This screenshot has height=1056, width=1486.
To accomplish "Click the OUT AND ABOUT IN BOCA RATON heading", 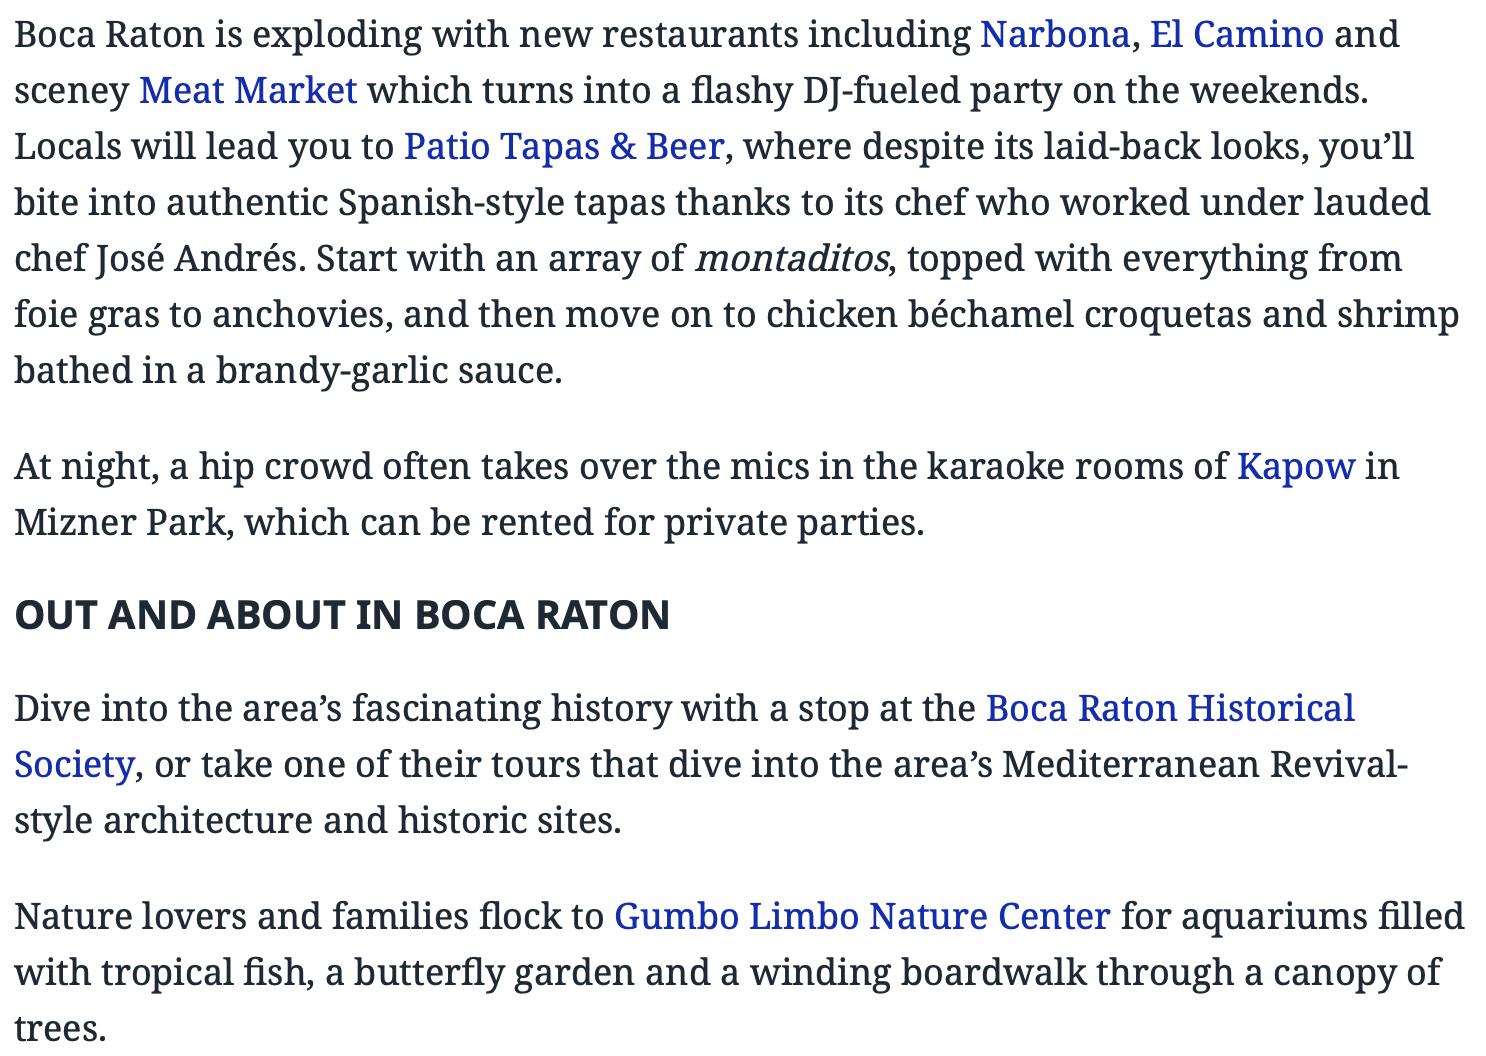I will [x=342, y=615].
